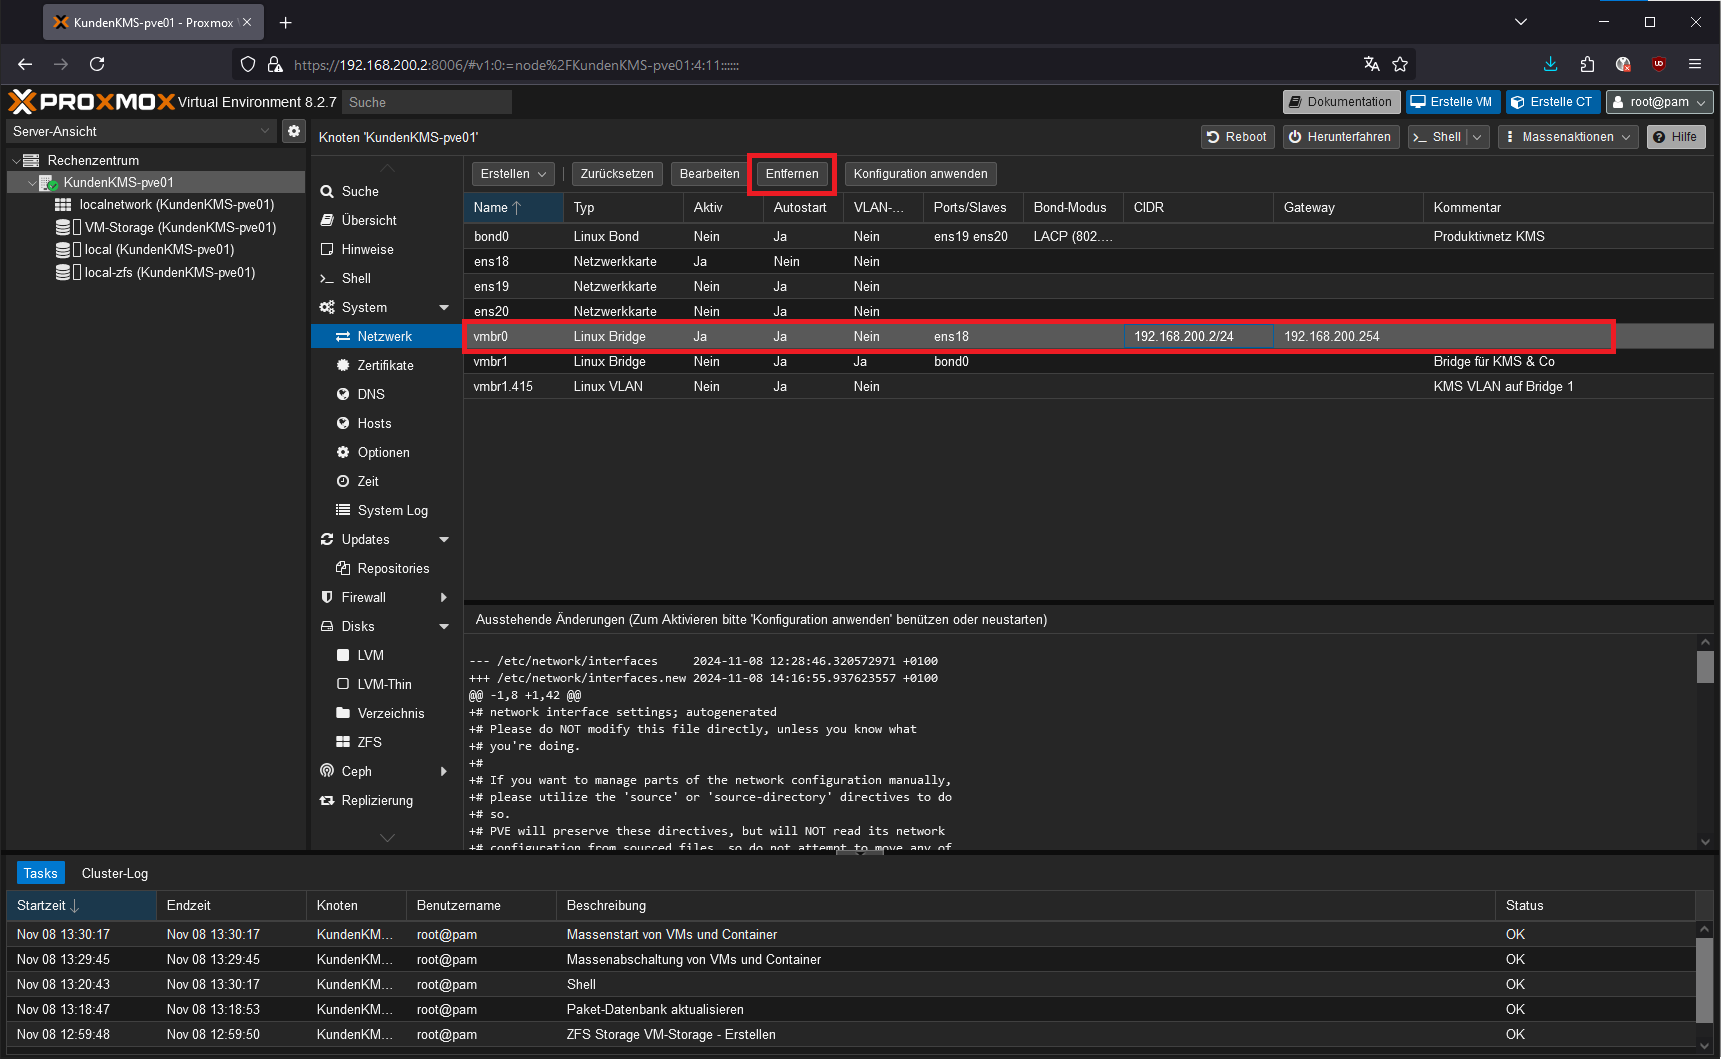Image resolution: width=1721 pixels, height=1059 pixels.
Task: Select VM-Storage storage in the tree
Action: pos(179,227)
